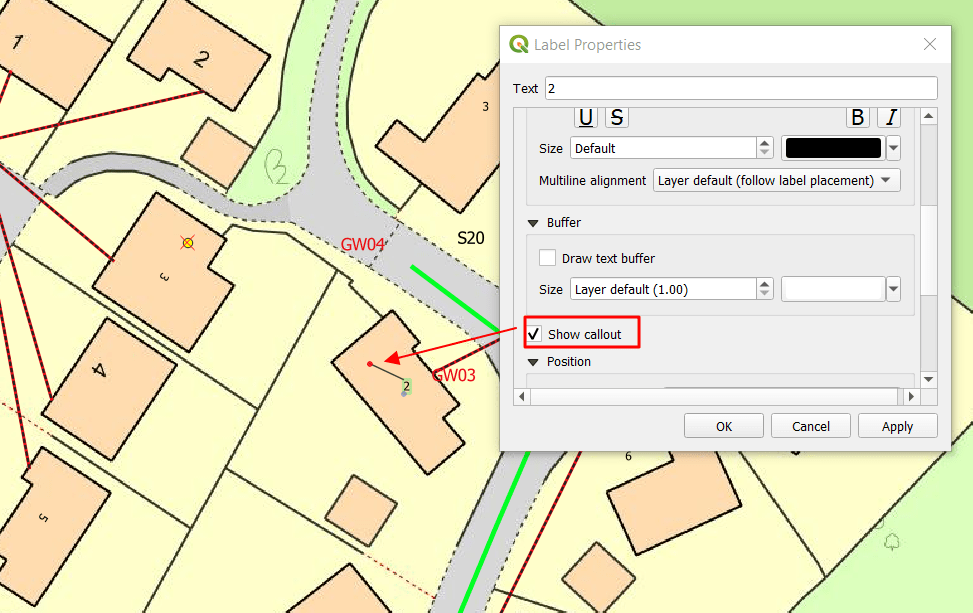Open the Multiline alignment dropdown

tap(776, 180)
